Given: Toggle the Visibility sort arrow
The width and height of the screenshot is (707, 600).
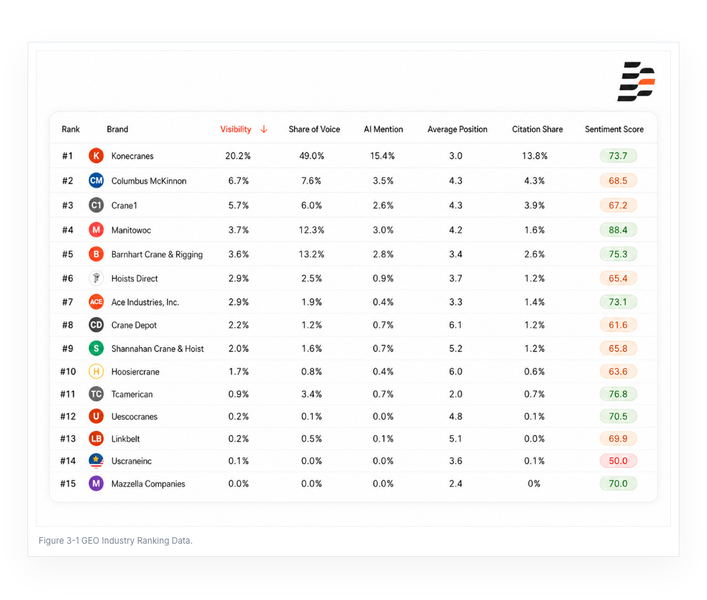Looking at the screenshot, I should [x=264, y=129].
